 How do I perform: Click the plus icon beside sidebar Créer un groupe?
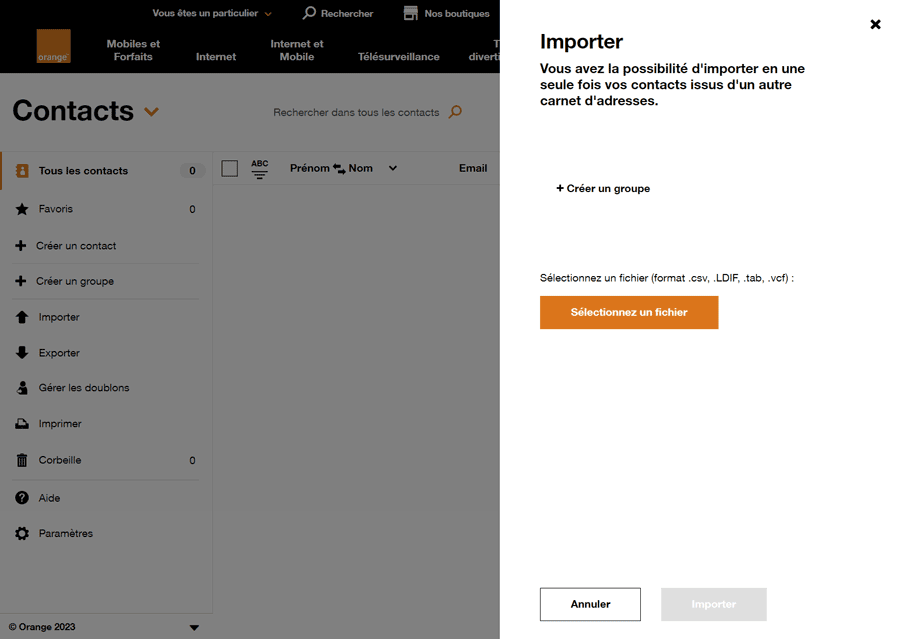[21, 281]
